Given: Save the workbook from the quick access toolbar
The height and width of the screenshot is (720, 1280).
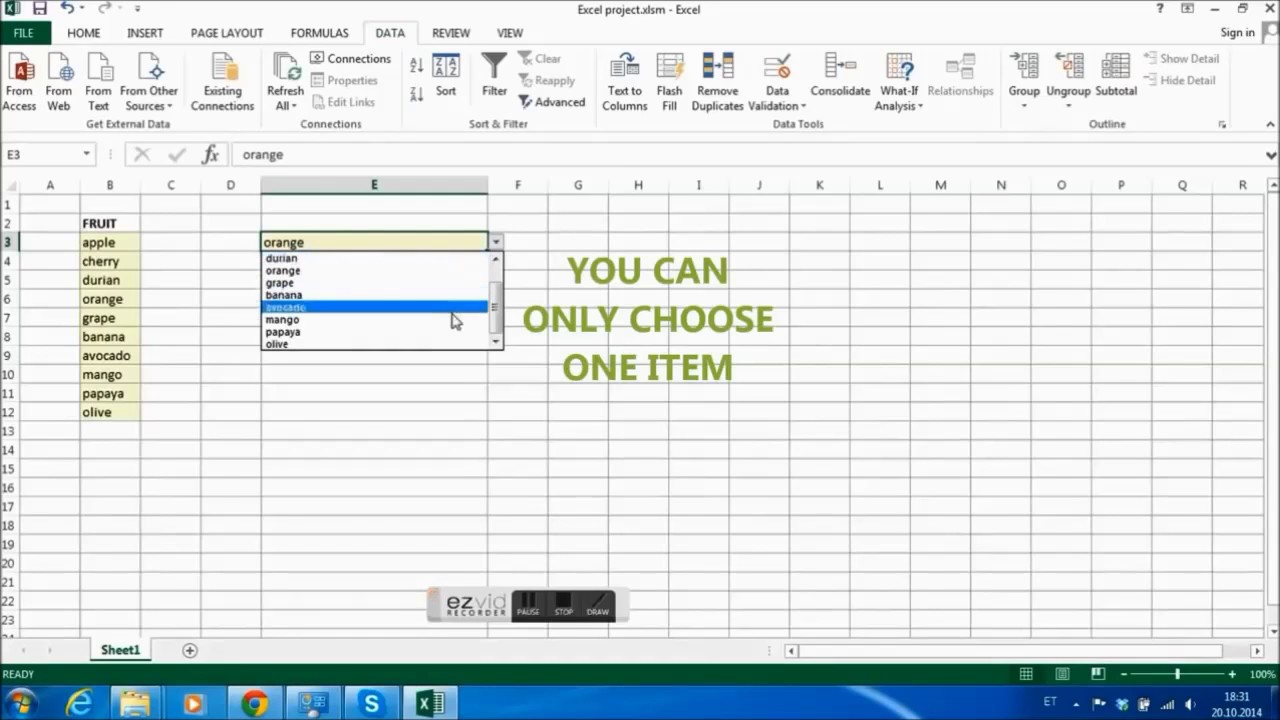Looking at the screenshot, I should pyautogui.click(x=40, y=8).
